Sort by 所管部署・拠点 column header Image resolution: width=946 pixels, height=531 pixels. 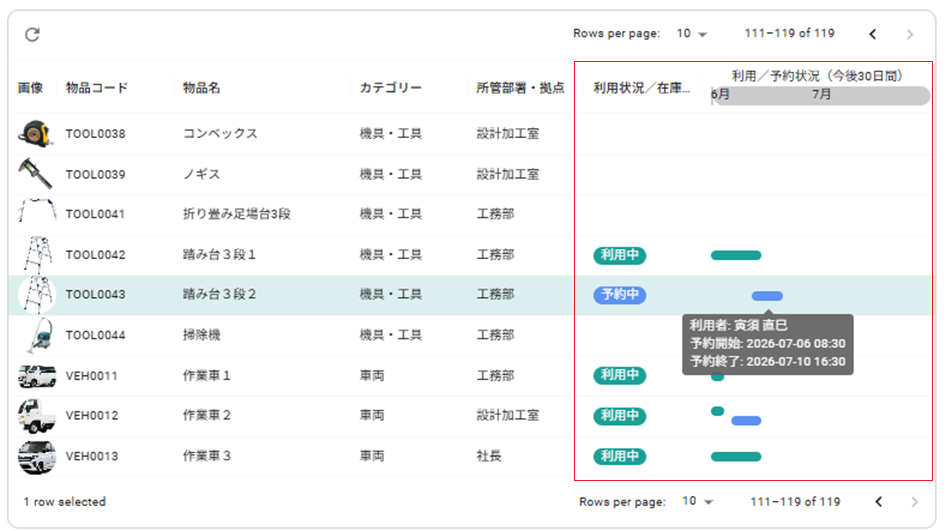pyautogui.click(x=520, y=88)
